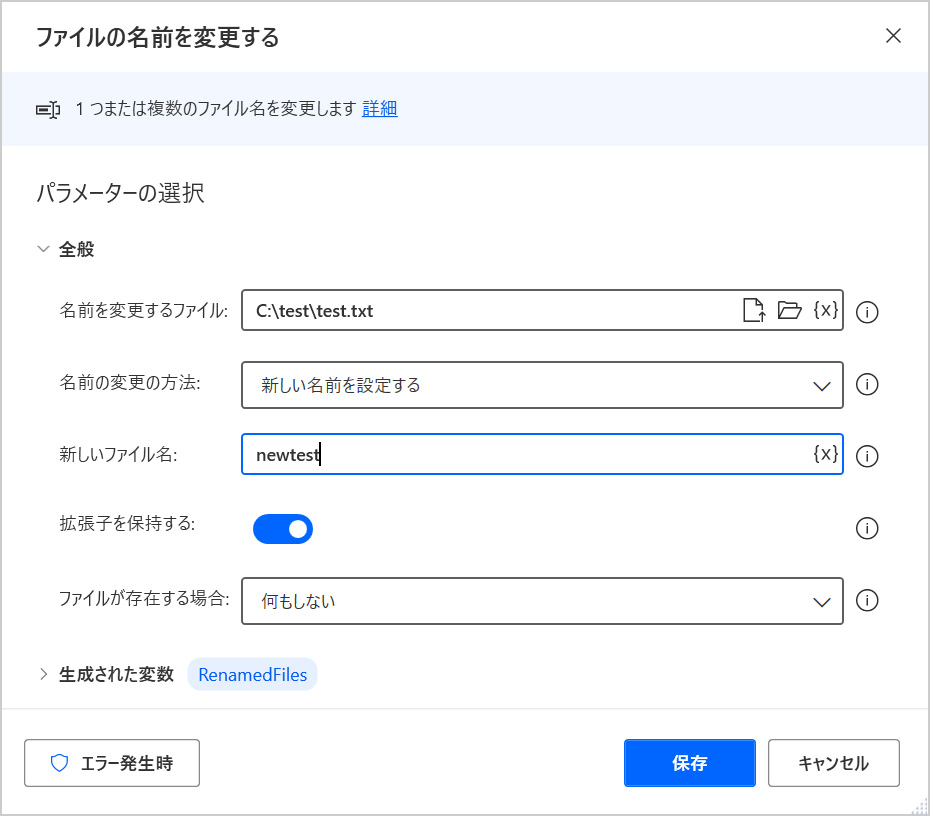The width and height of the screenshot is (930, 816).
Task: Show info for 新しいファイル名
Action: [x=868, y=456]
